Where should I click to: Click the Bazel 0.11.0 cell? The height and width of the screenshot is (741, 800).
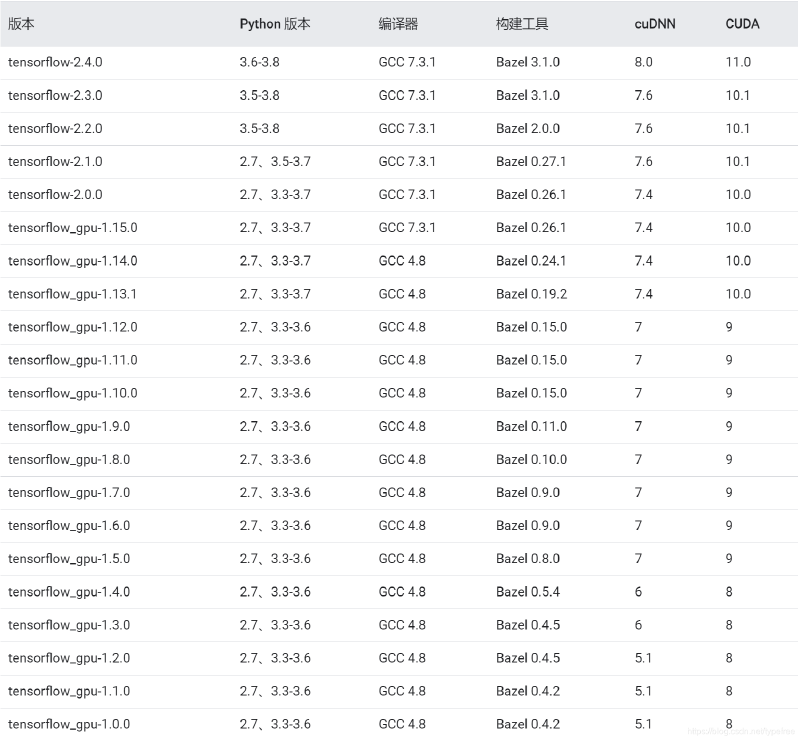click(532, 427)
